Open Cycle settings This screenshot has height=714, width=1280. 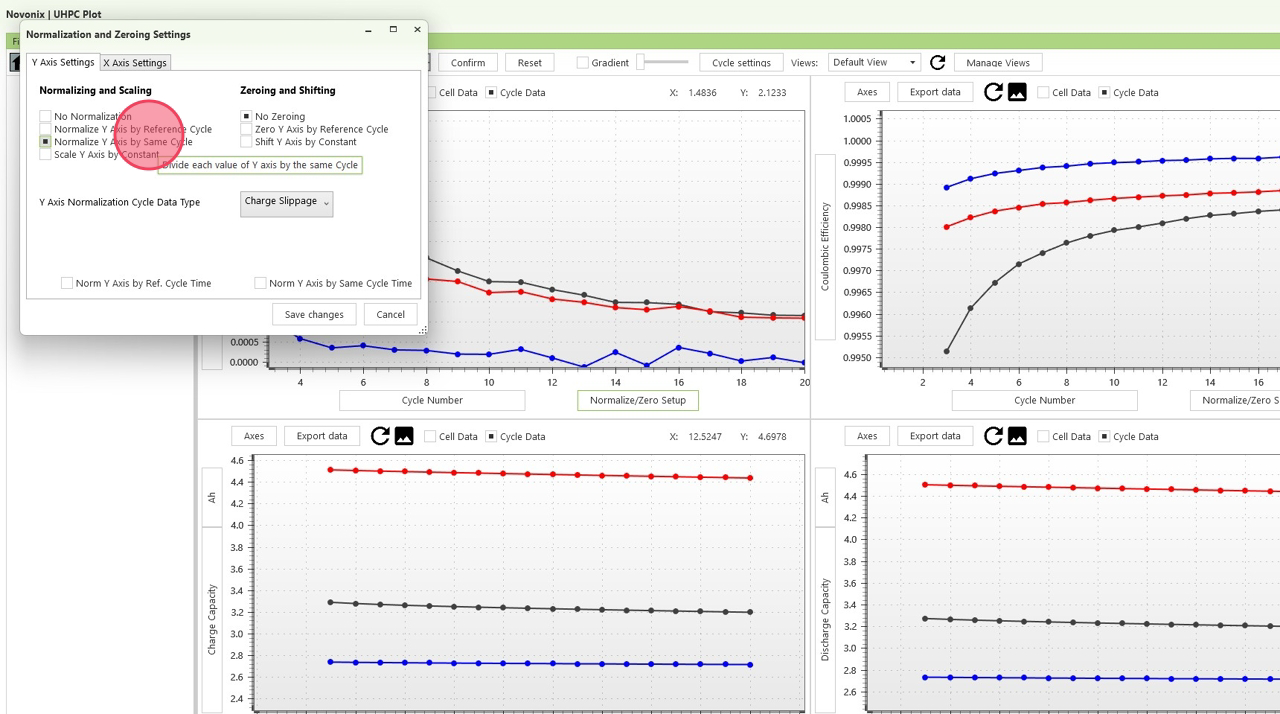[x=741, y=62]
